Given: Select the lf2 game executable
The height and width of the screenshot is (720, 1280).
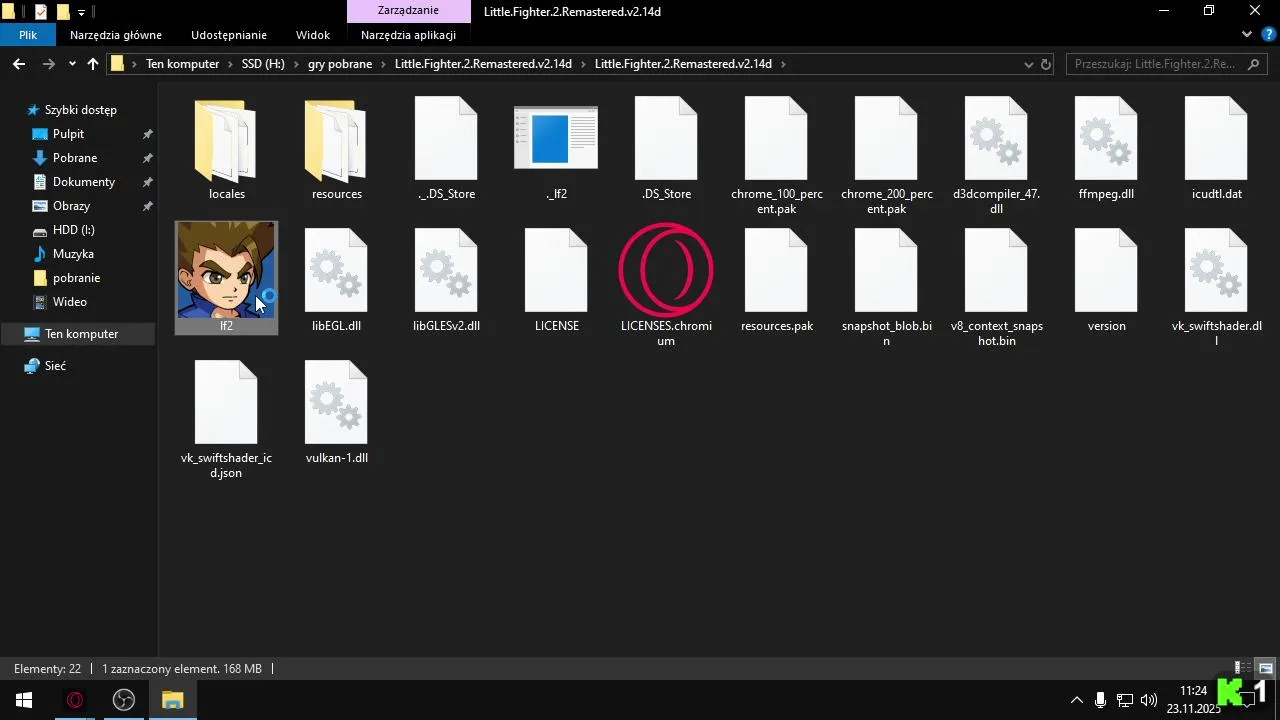Looking at the screenshot, I should click(x=226, y=278).
